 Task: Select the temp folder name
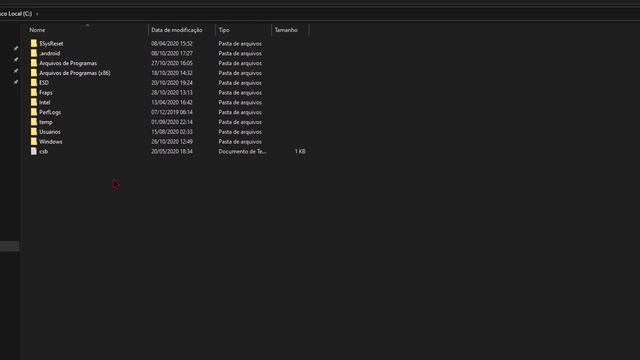(46, 122)
